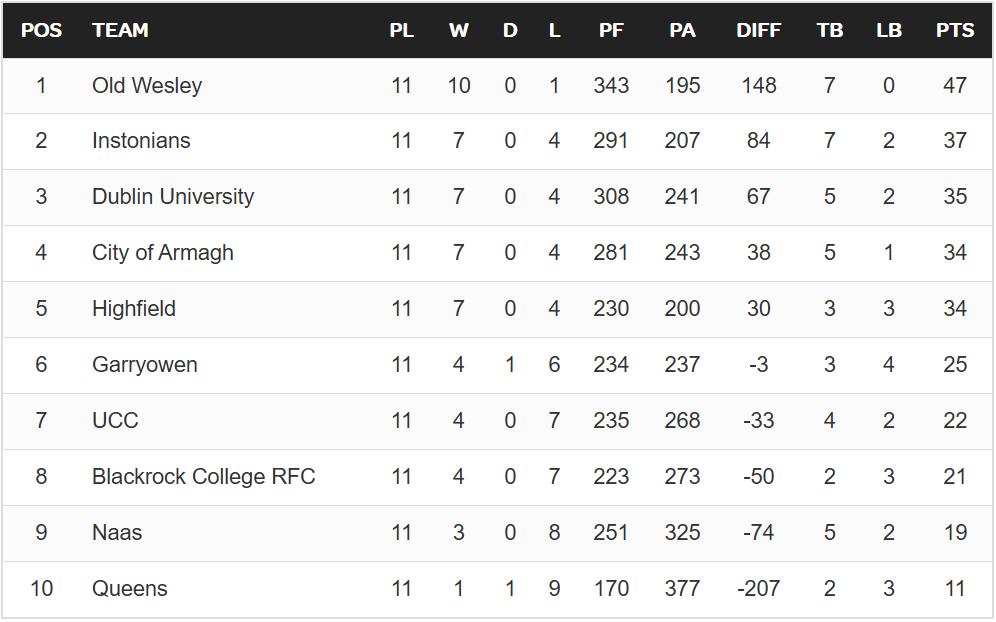Sort by the PTS column header
Screen dimensions: 996x622
pyautogui.click(x=954, y=31)
